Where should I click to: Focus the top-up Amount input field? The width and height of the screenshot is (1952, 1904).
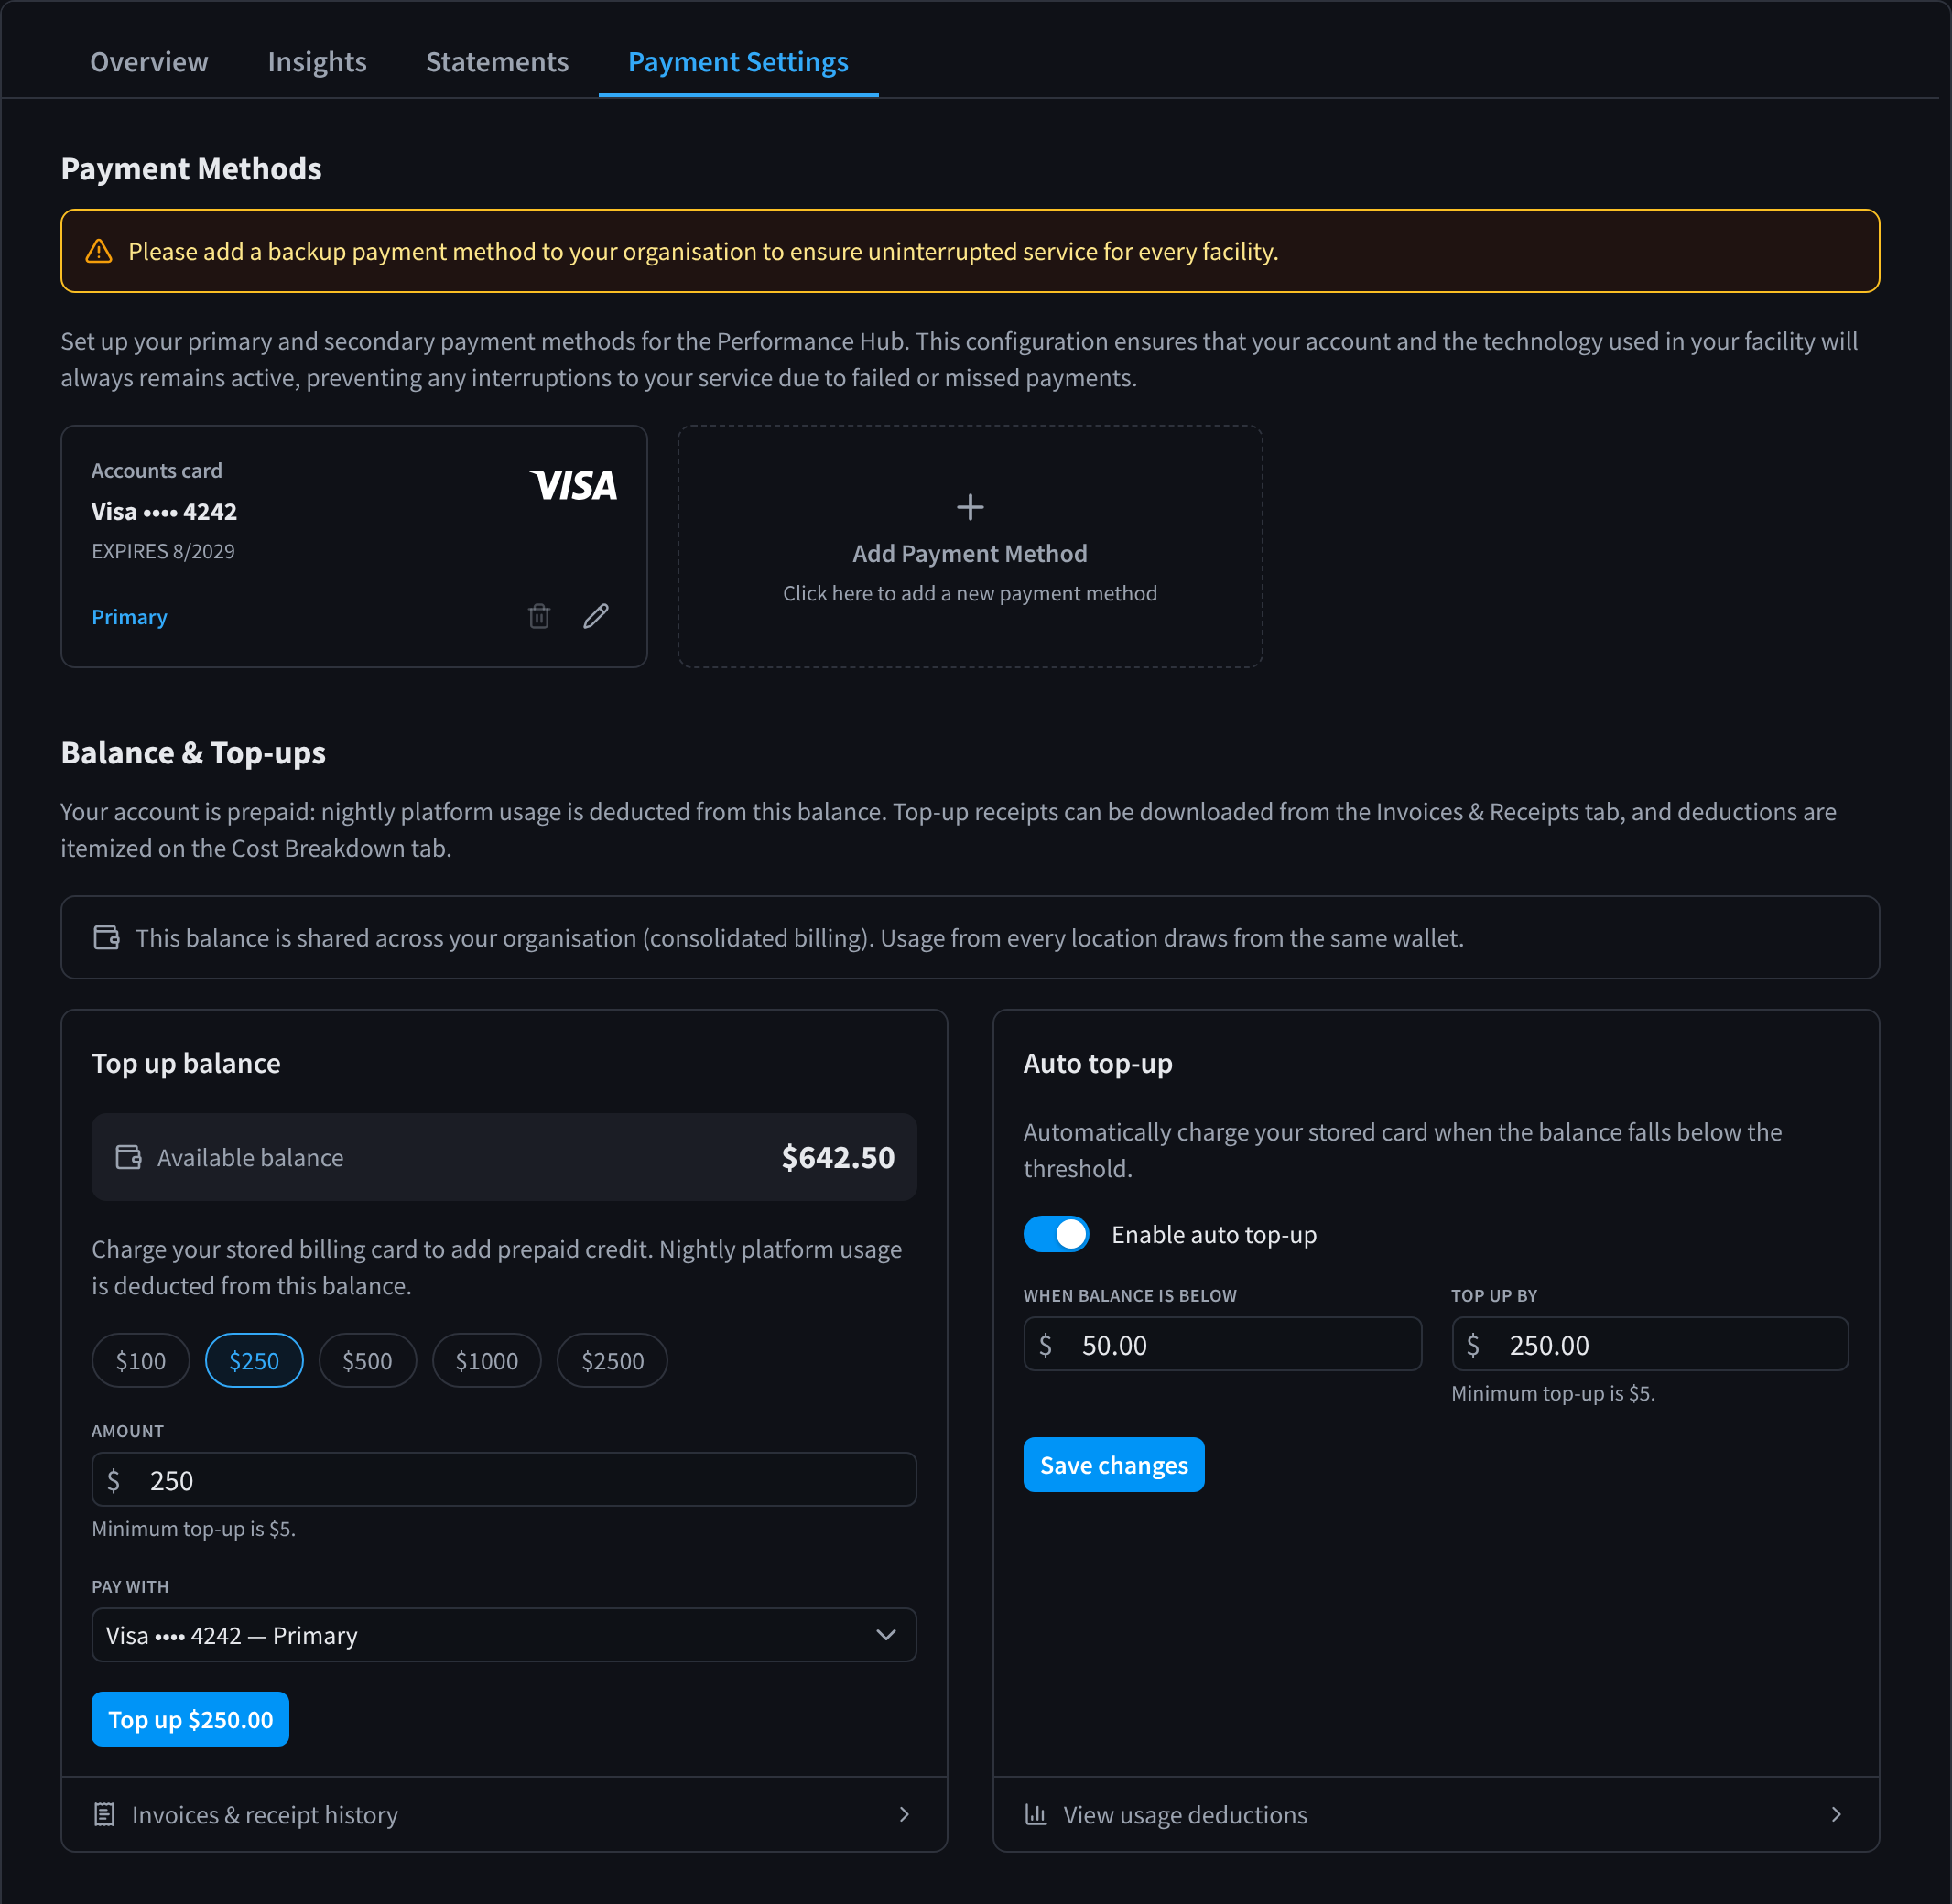[504, 1479]
